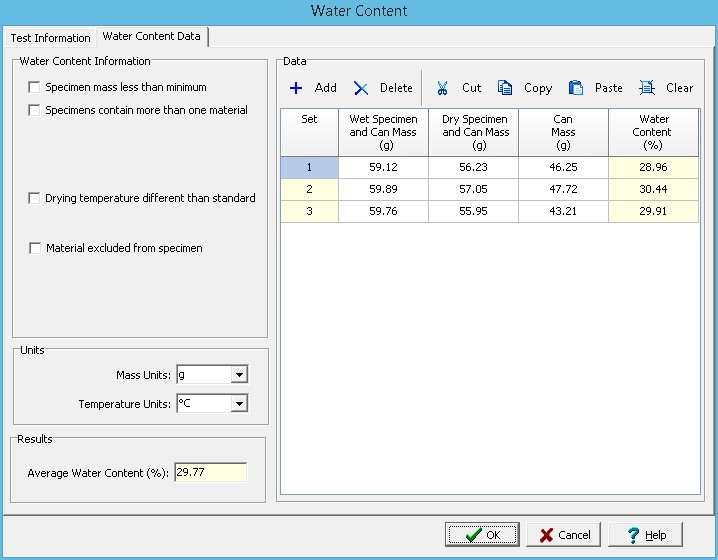Click the Copy icon in Data toolbar
718x560 pixels.
506,88
